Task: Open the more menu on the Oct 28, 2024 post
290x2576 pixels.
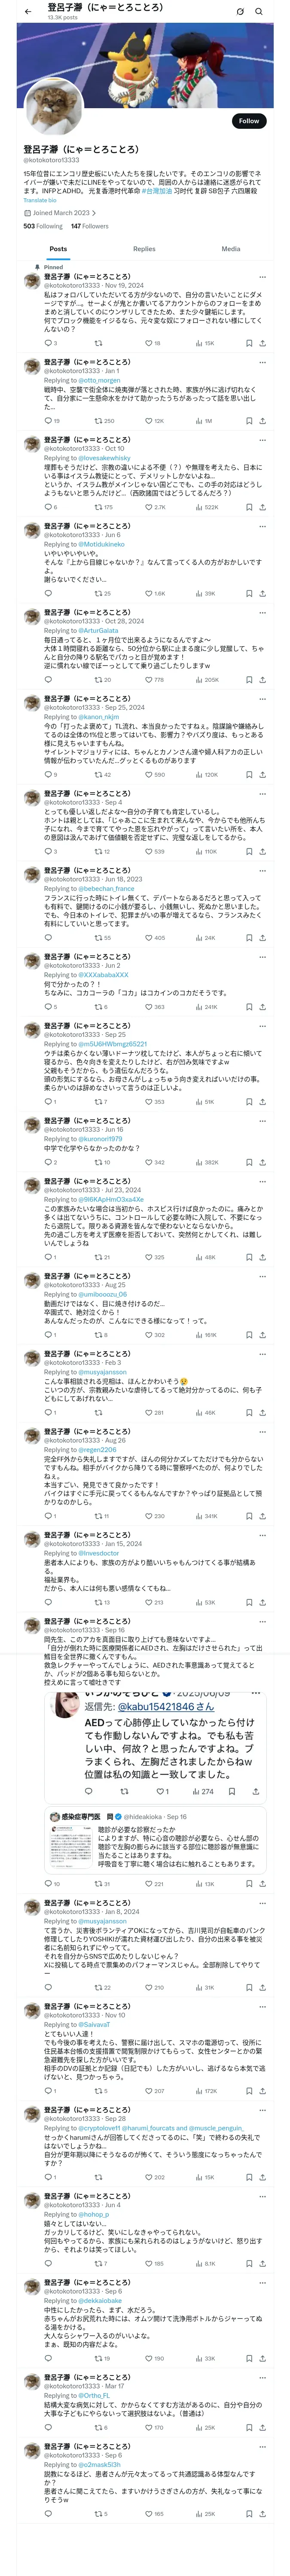Action: 263,612
